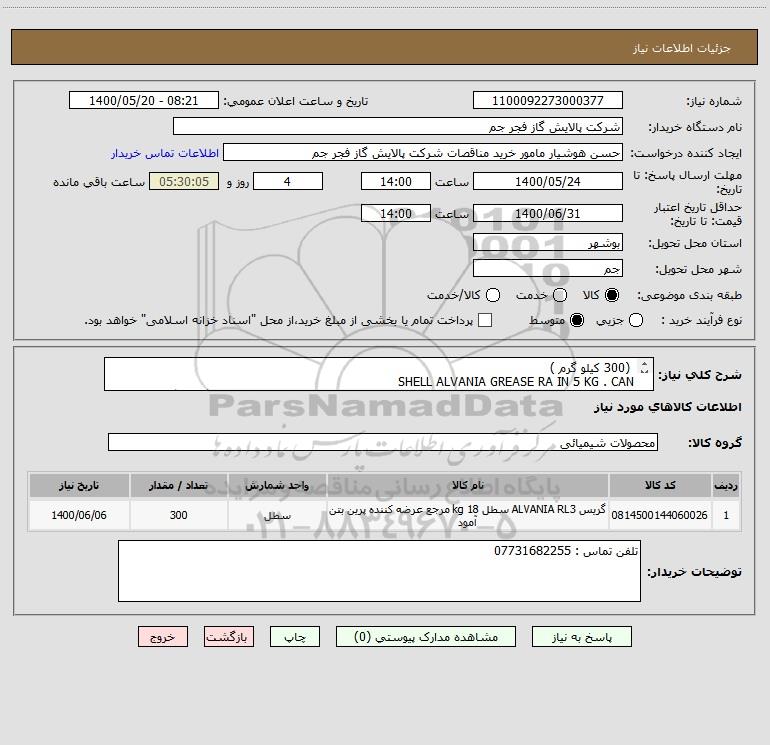Click the اطلاعات کالاهای مورد نیاز heading
This screenshot has height=745, width=770.
[668, 407]
